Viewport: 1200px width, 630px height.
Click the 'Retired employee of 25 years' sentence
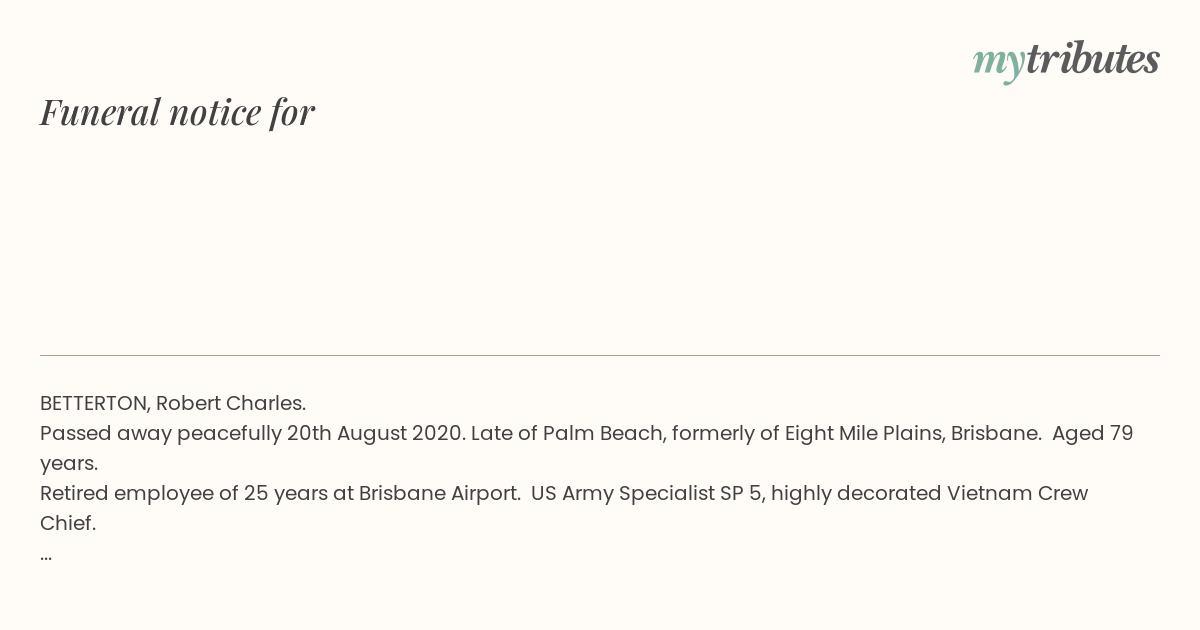point(280,493)
